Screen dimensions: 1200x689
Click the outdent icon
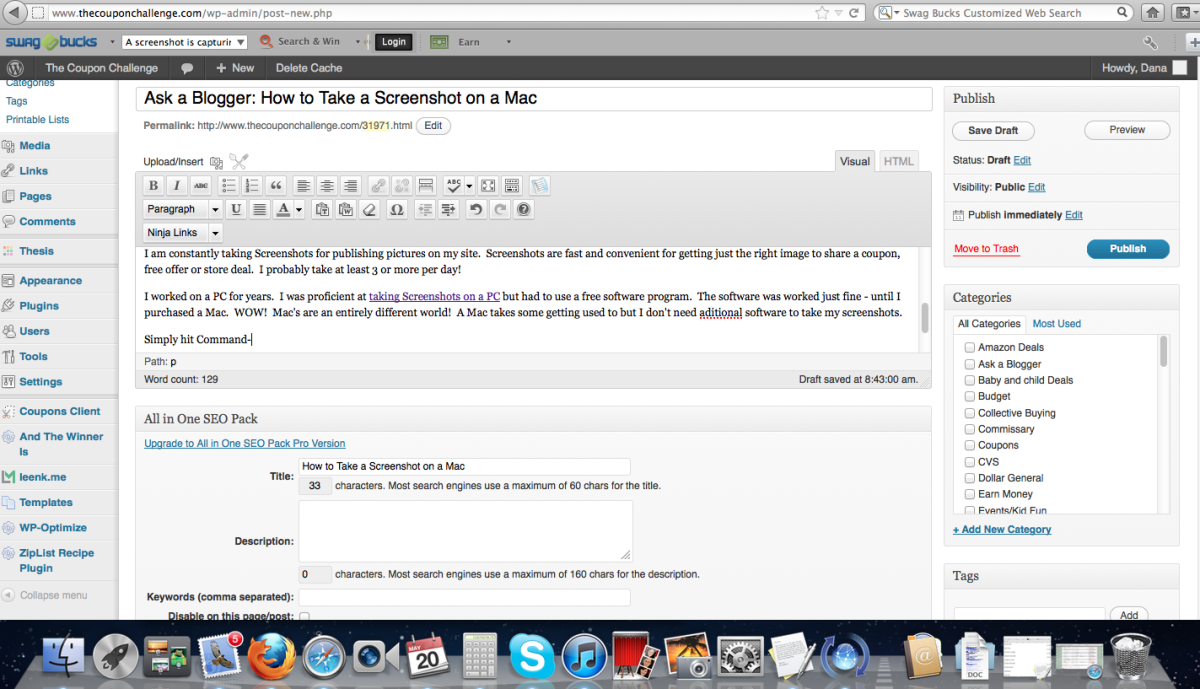[425, 209]
